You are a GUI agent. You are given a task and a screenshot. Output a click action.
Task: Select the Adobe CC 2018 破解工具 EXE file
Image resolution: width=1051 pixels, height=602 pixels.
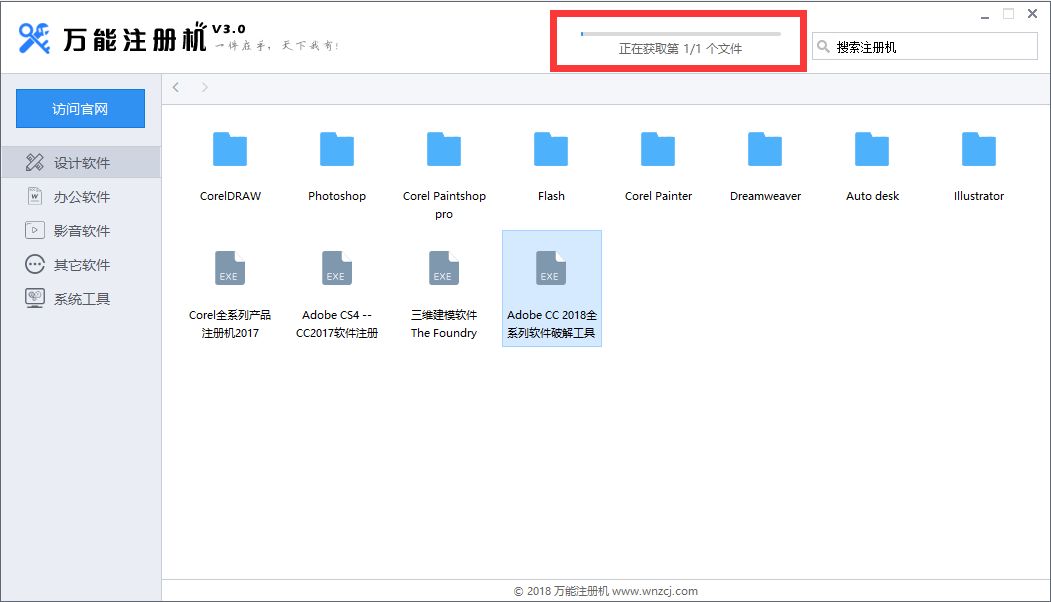click(552, 288)
